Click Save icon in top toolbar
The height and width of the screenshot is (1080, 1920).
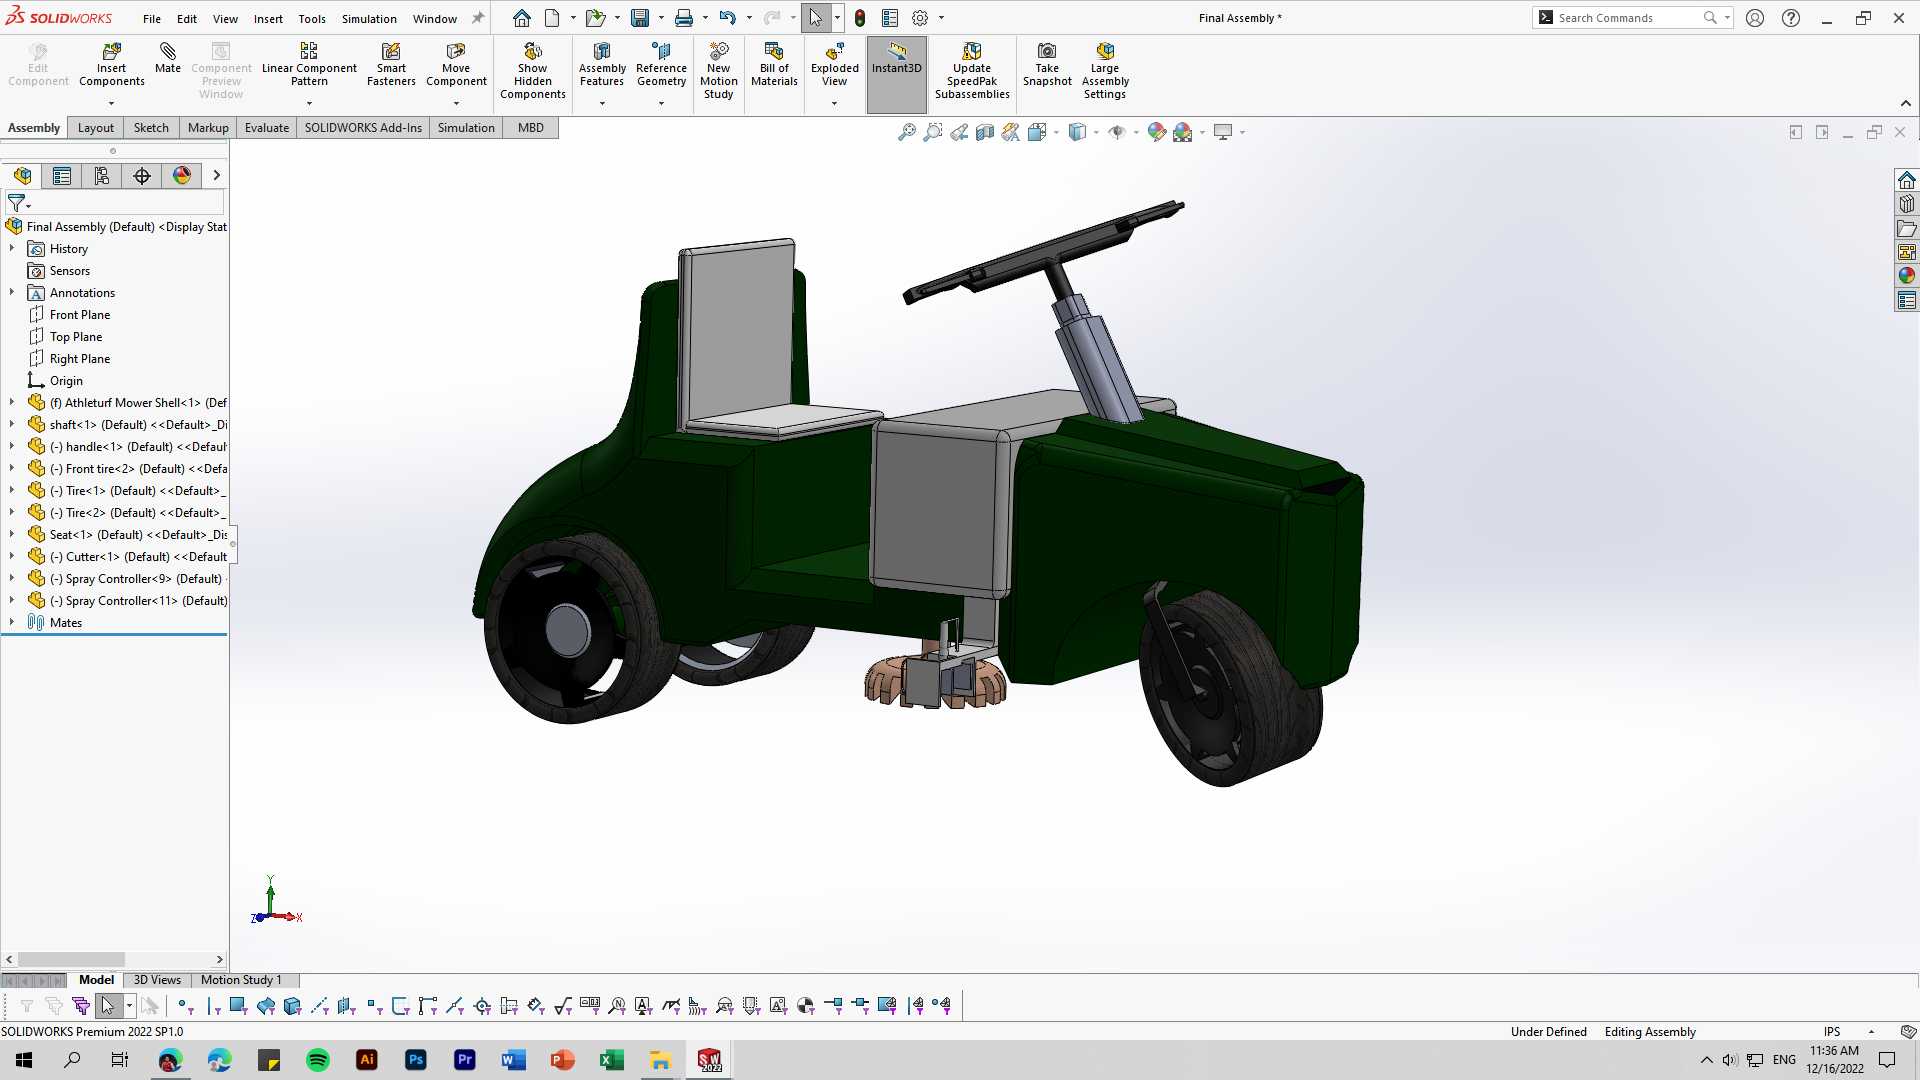point(640,18)
